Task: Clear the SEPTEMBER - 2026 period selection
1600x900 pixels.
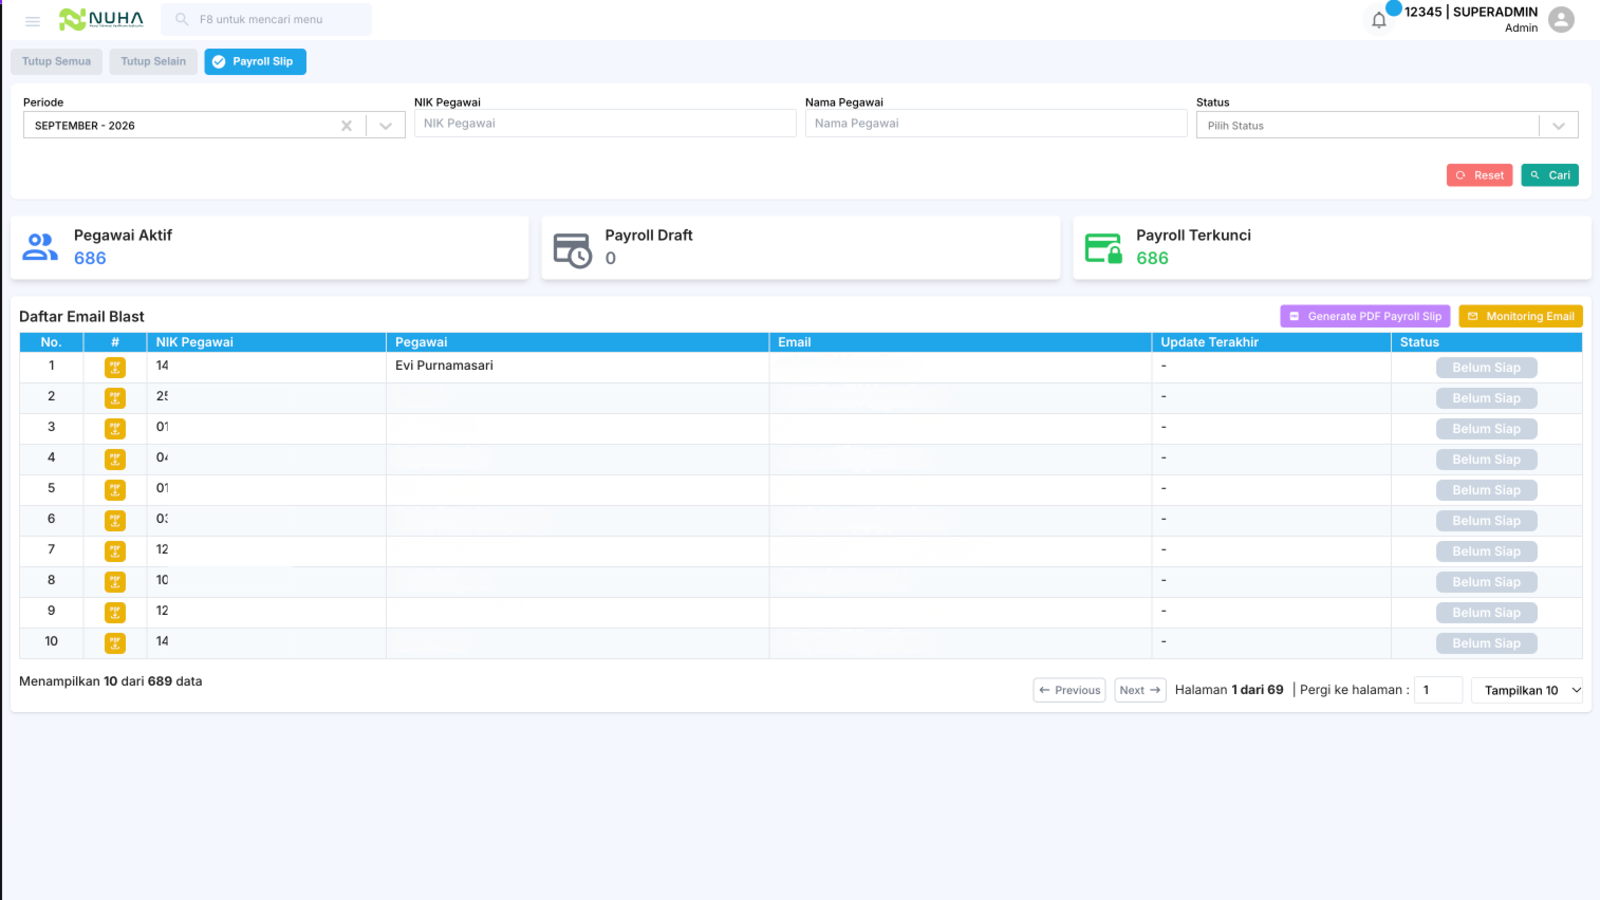Action: pos(346,126)
